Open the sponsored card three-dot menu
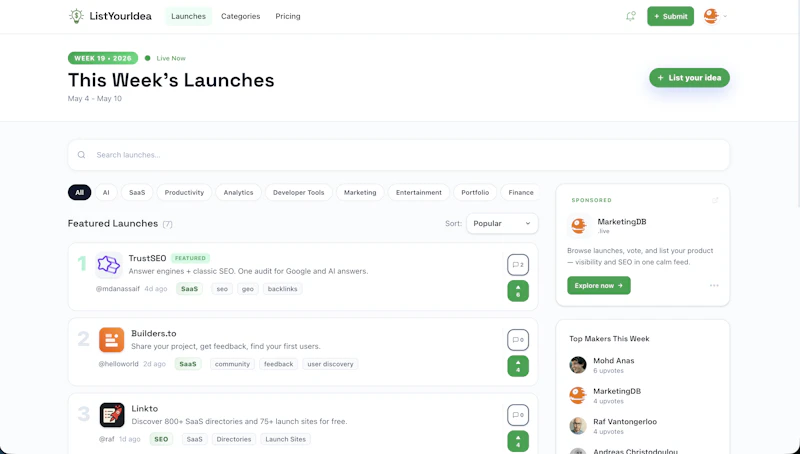 tap(714, 286)
